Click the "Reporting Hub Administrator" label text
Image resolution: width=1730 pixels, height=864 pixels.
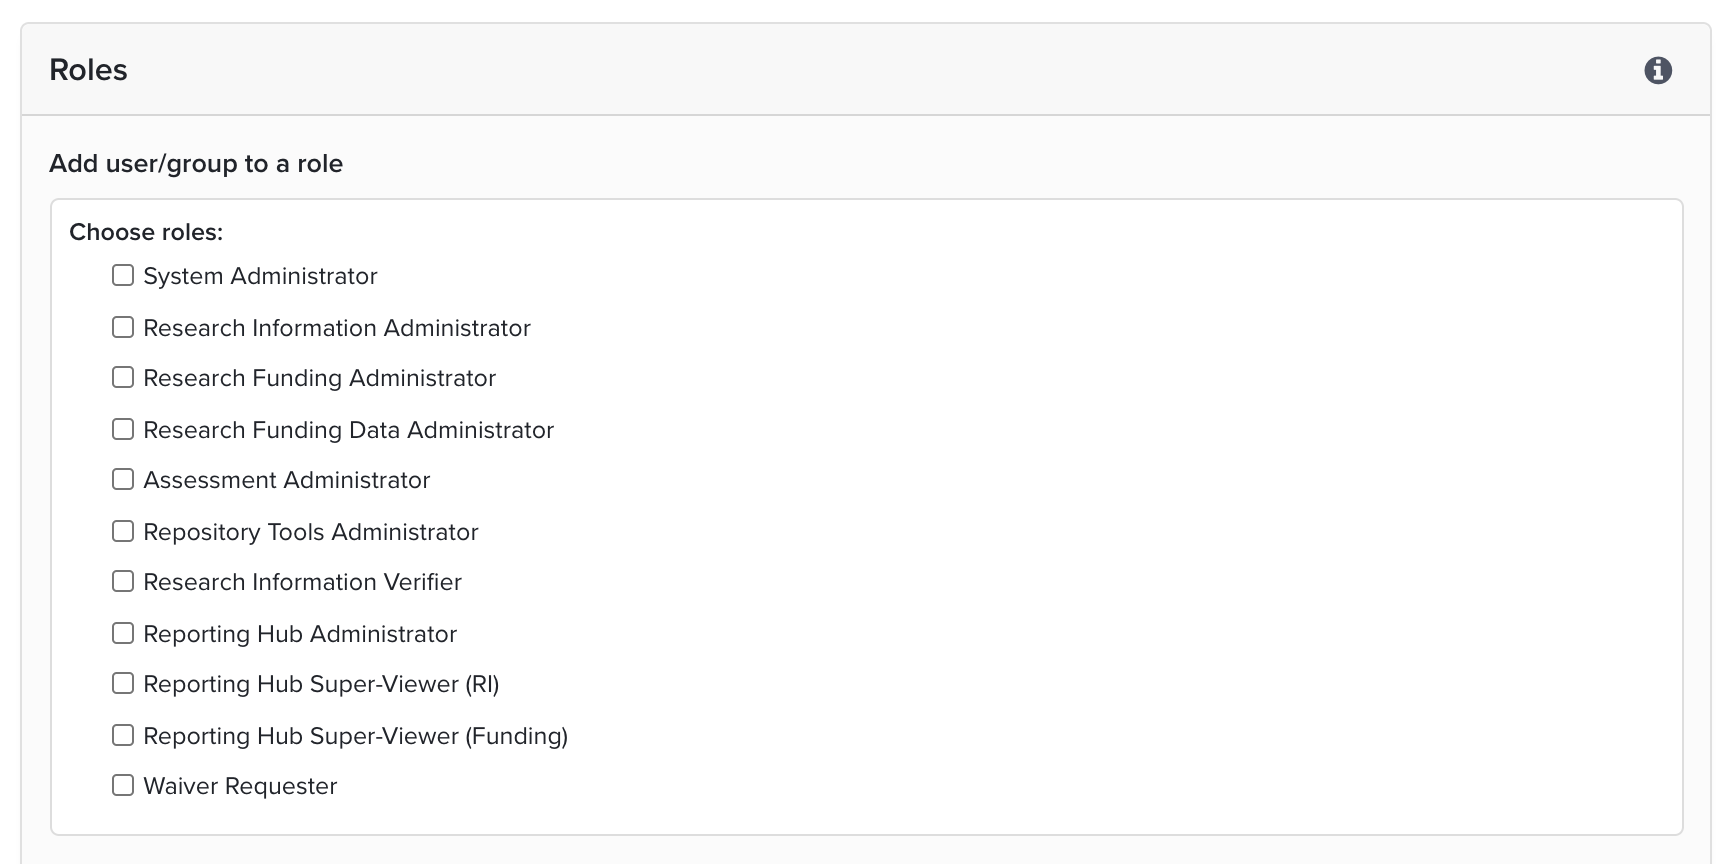(x=300, y=634)
